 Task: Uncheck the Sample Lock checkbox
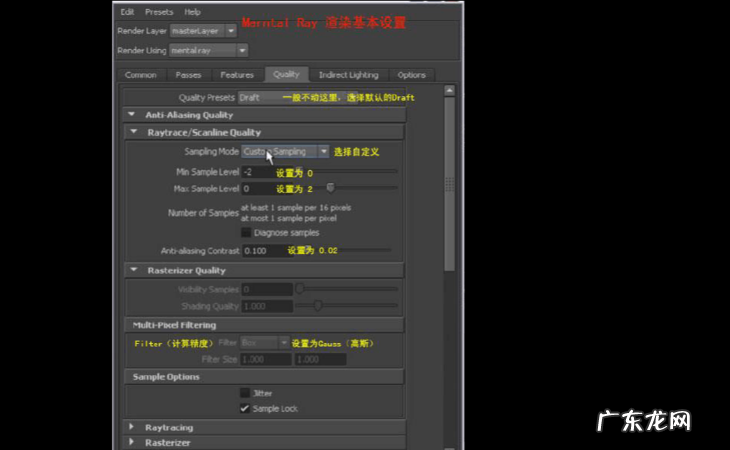click(245, 408)
